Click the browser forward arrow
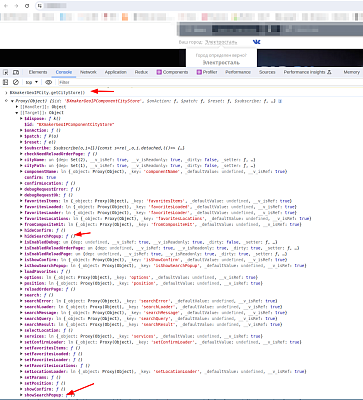The image size is (363, 400). tap(16, 6)
